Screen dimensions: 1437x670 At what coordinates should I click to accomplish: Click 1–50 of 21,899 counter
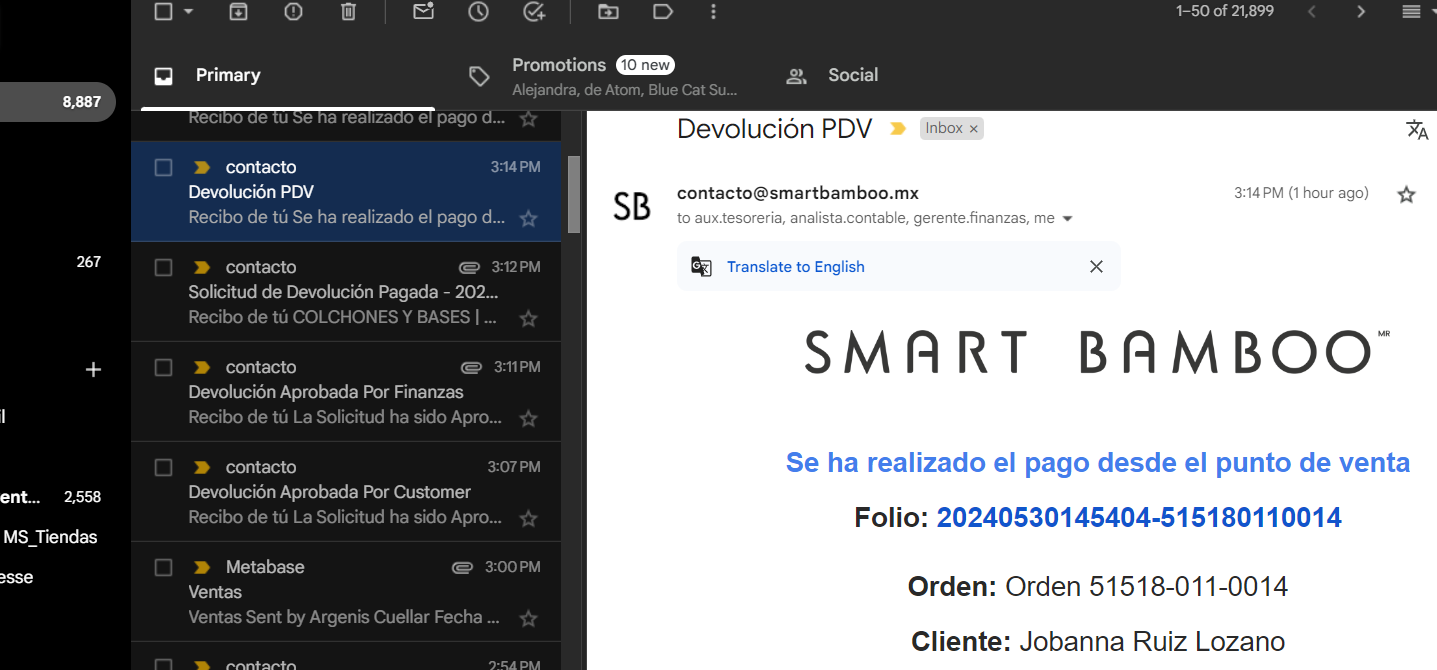point(1225,11)
